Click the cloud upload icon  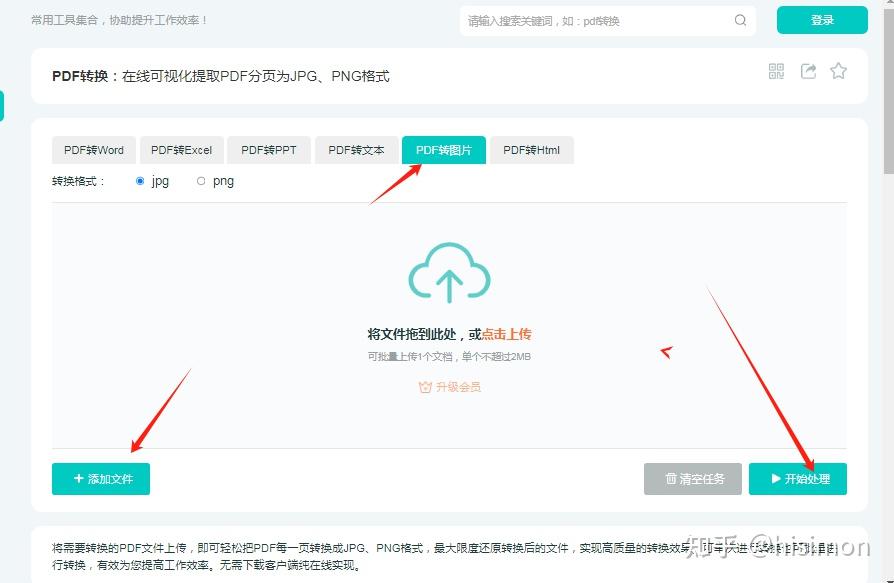[449, 272]
